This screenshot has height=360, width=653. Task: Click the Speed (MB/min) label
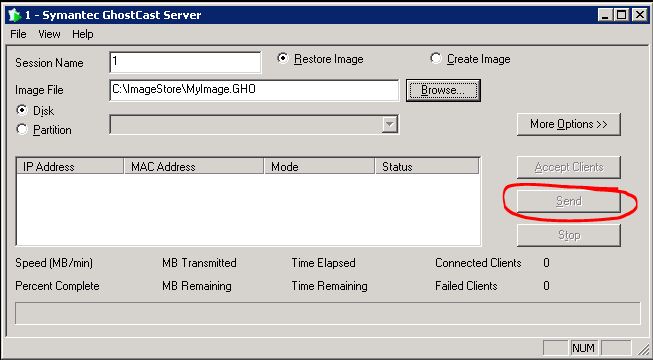54,263
